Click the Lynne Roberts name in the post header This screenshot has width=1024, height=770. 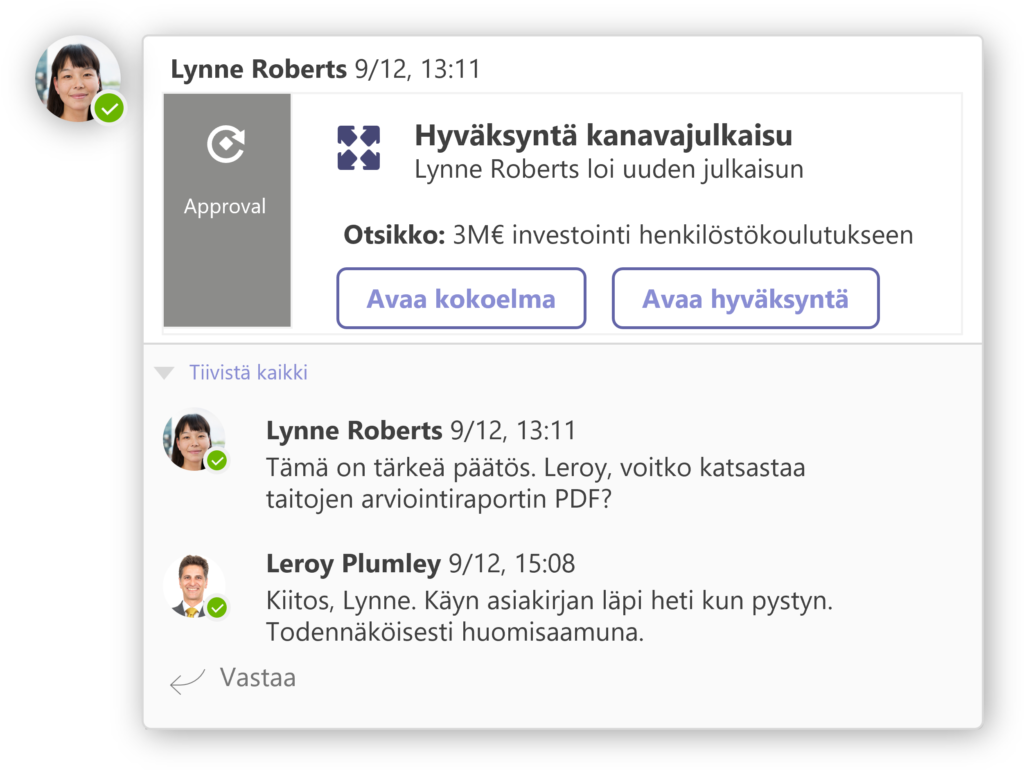258,69
